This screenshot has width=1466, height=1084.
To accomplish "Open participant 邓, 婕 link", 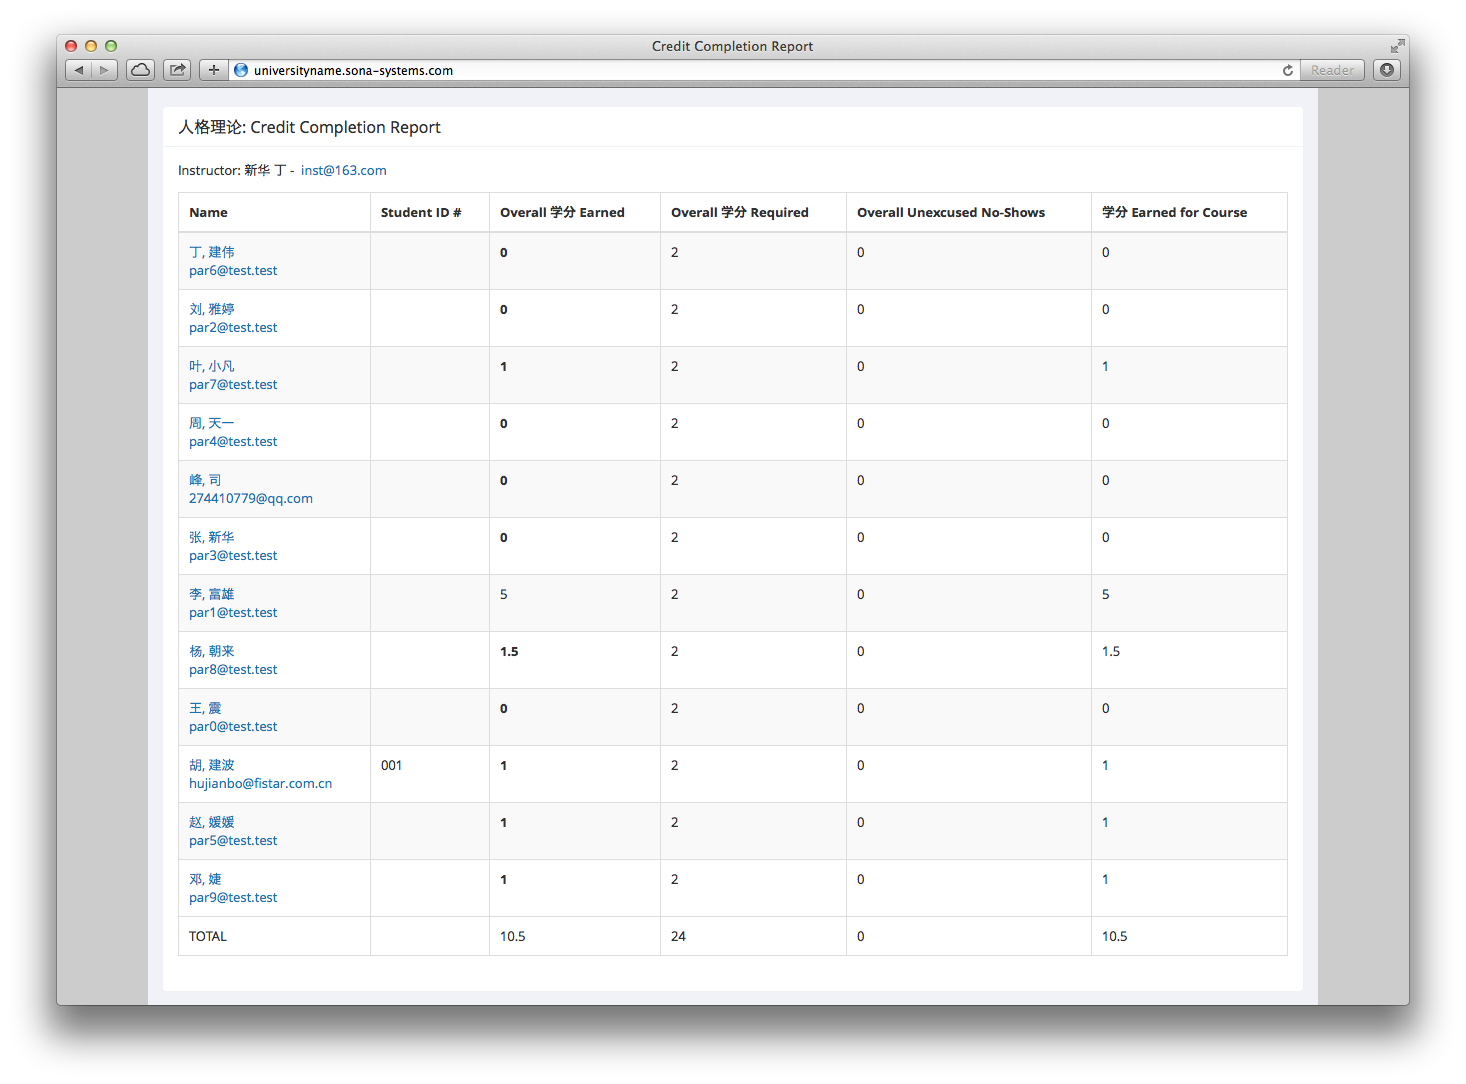I will 205,879.
